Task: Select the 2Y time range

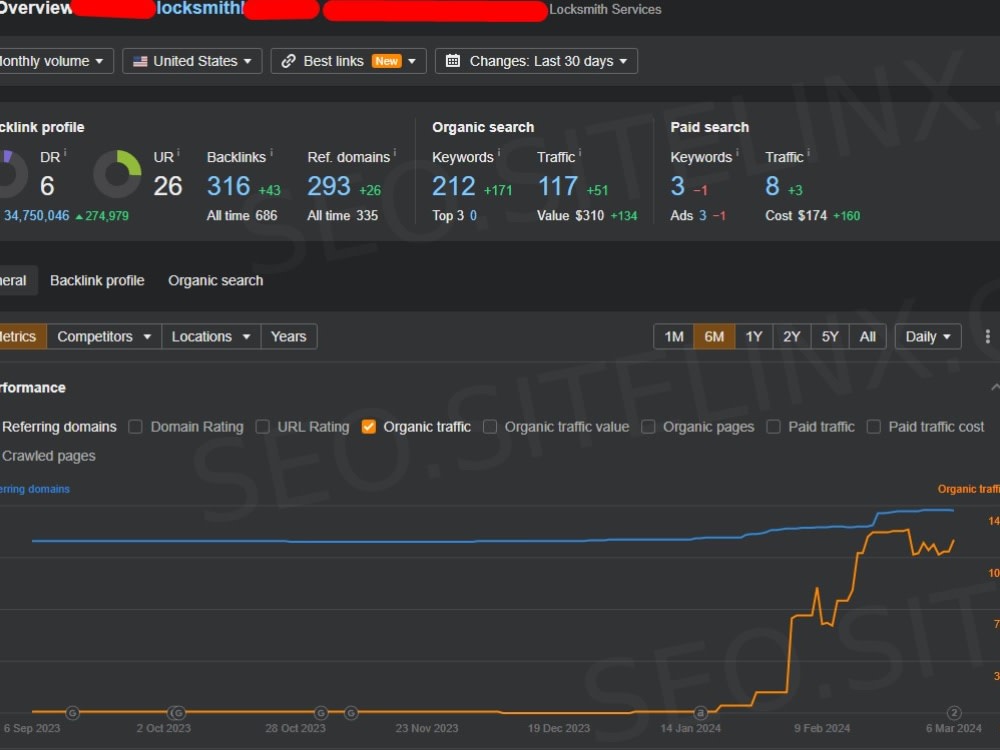Action: (x=791, y=336)
